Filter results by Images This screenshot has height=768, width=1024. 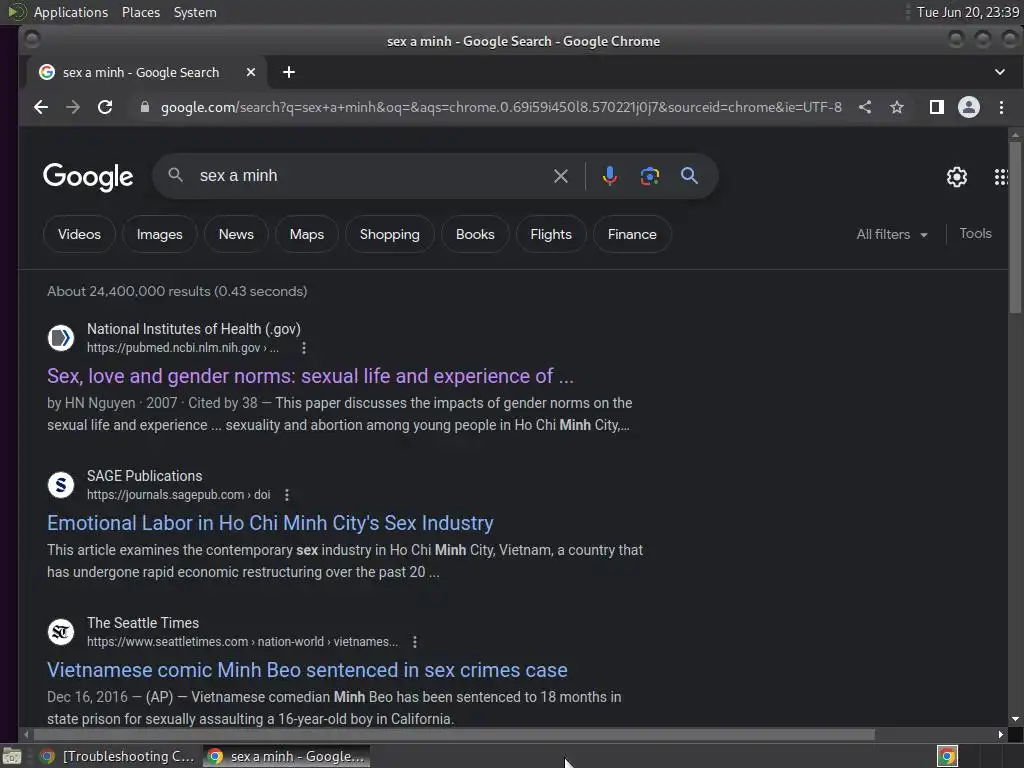[159, 234]
